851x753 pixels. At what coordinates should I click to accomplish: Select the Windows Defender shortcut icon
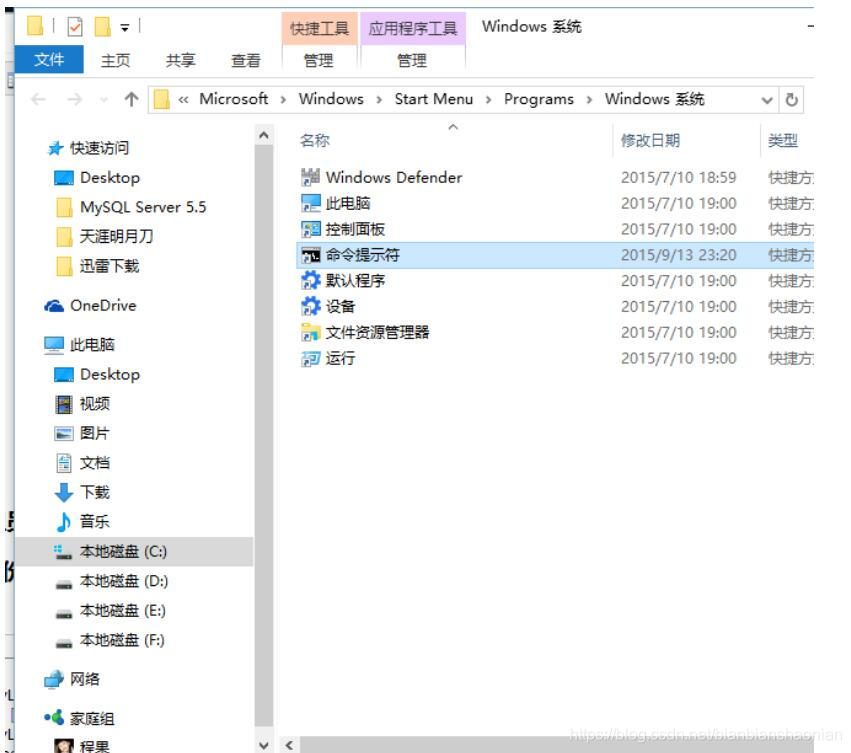[310, 177]
